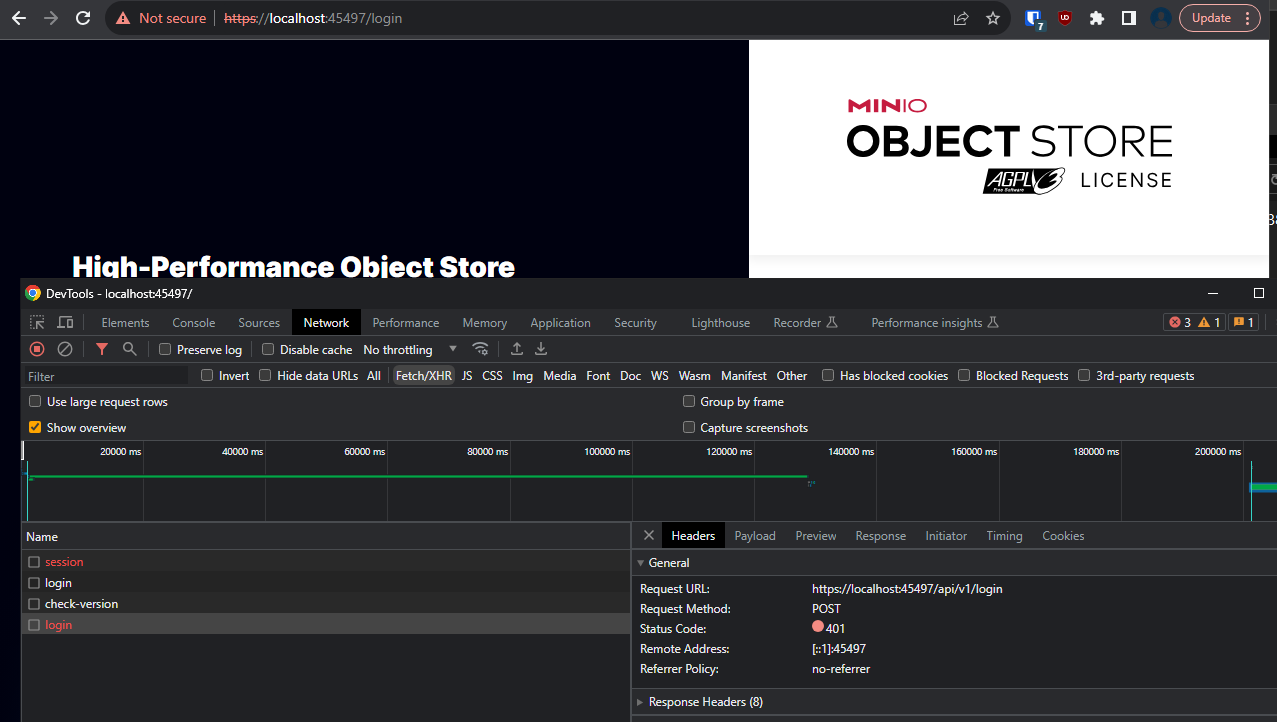Import a HAR file

coord(517,349)
